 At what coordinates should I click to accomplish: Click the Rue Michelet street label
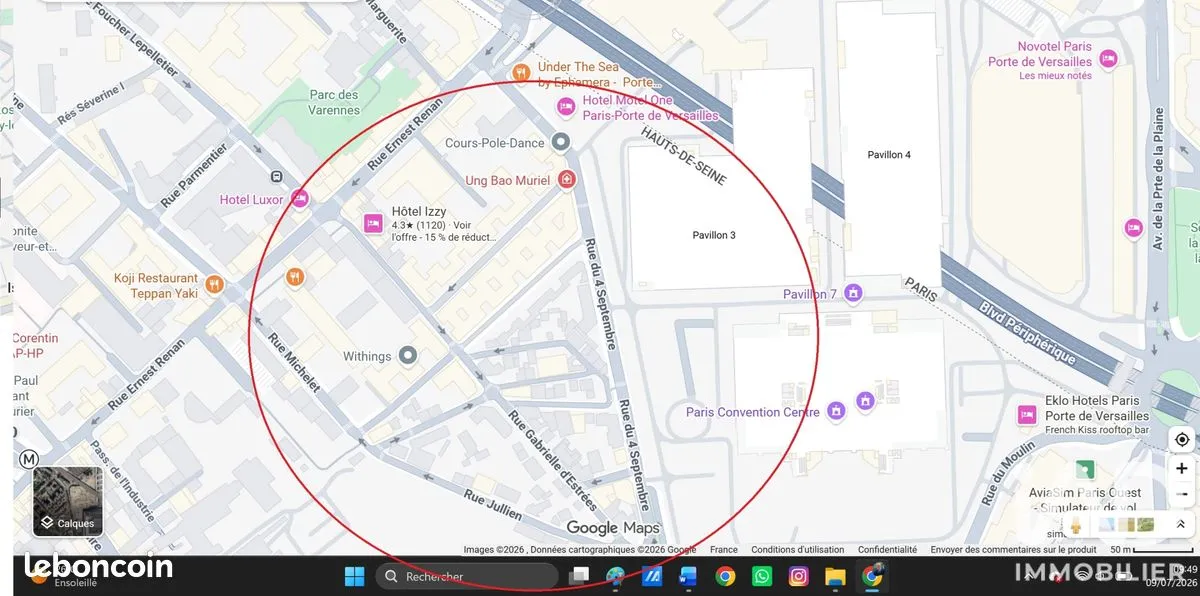[x=293, y=364]
